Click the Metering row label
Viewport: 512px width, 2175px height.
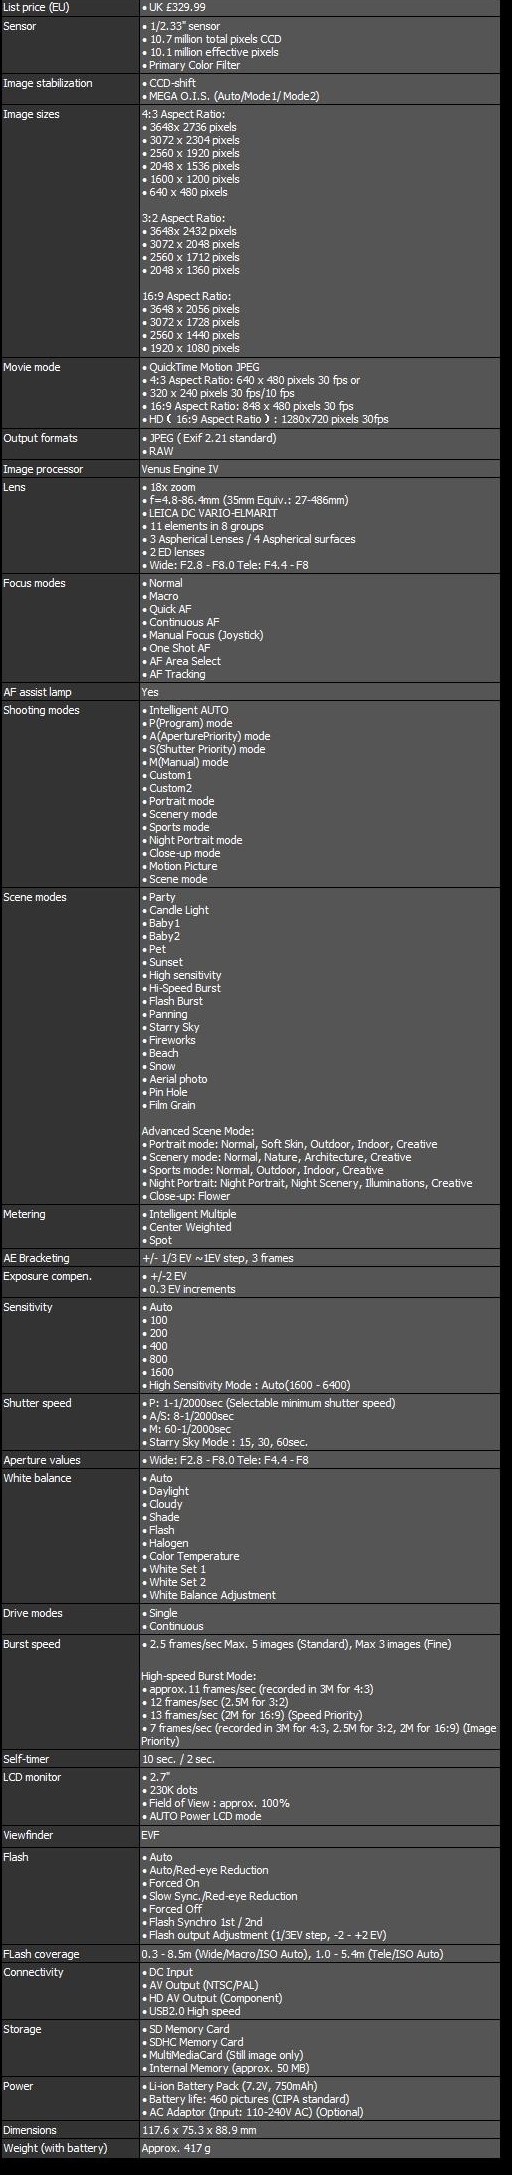[24, 1214]
